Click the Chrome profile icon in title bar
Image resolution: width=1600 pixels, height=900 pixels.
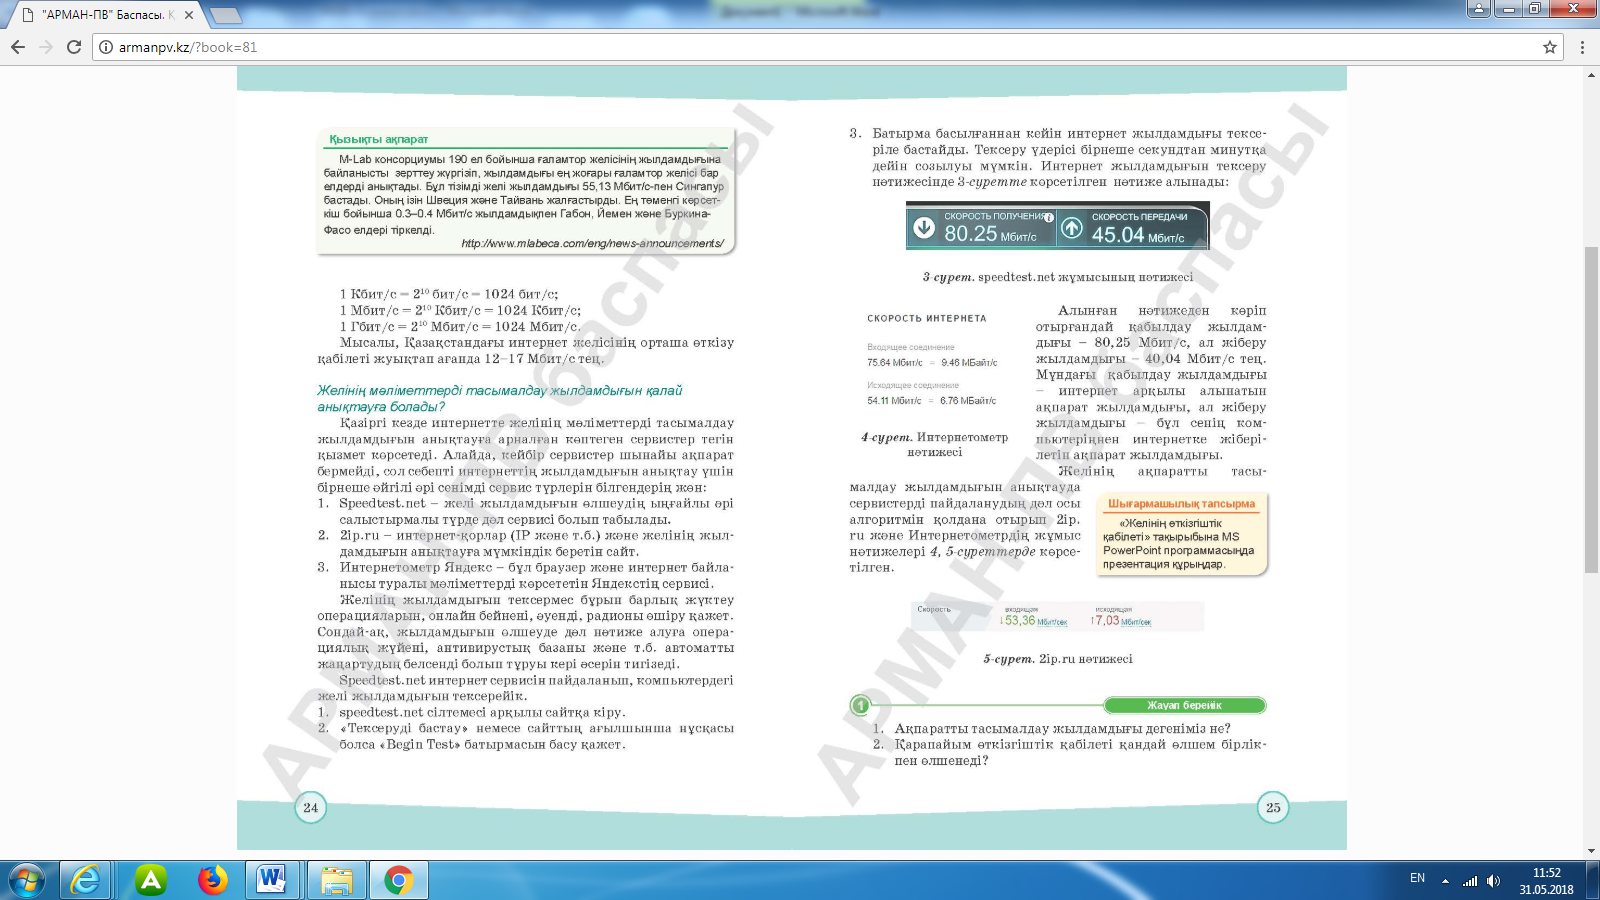(1479, 9)
